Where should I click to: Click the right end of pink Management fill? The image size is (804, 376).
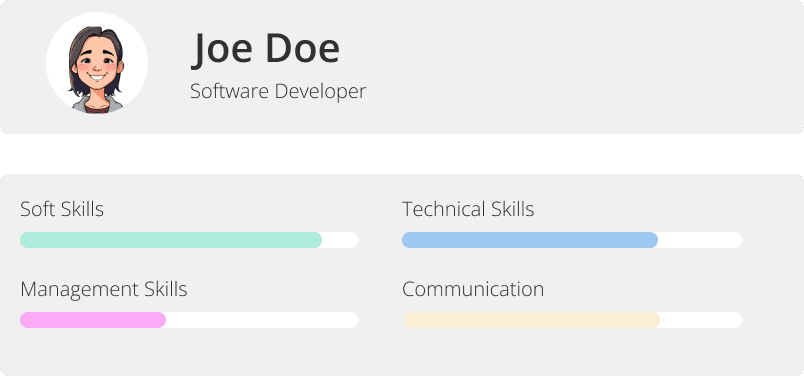(x=162, y=320)
